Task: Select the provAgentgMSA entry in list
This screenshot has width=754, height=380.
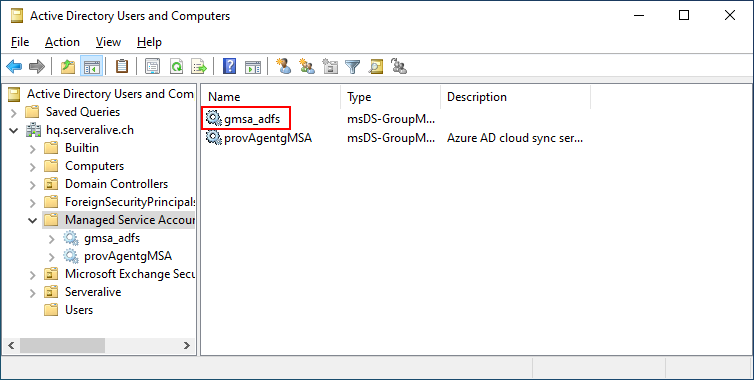Action: point(259,138)
